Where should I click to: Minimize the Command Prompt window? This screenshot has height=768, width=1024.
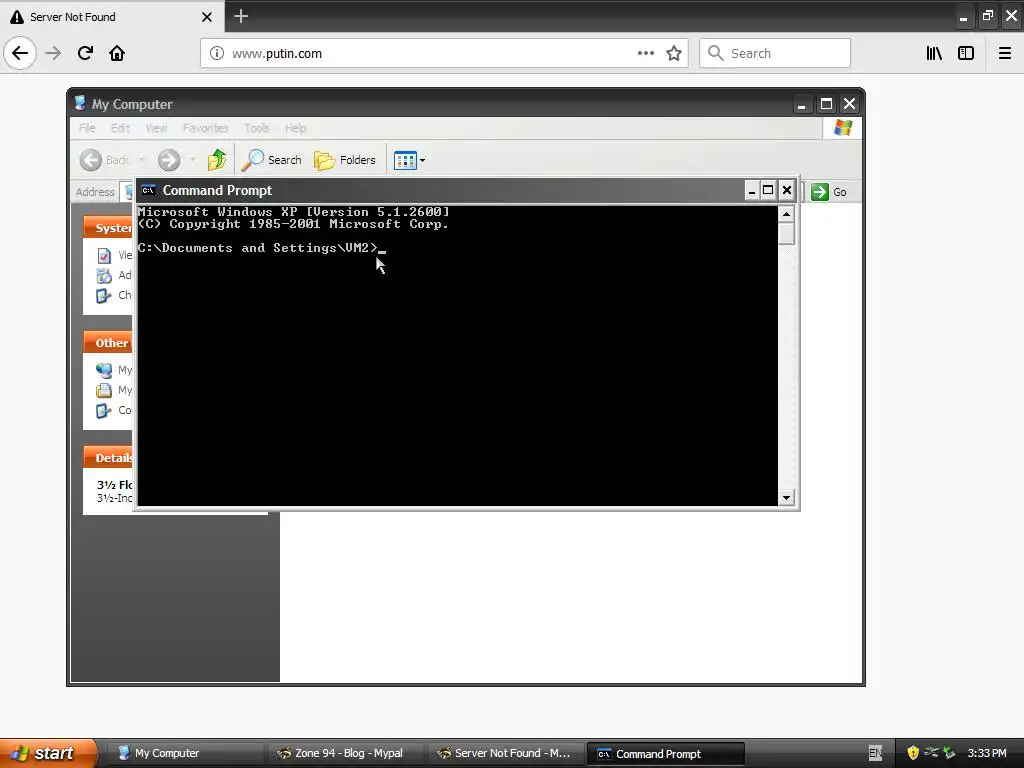coord(751,190)
